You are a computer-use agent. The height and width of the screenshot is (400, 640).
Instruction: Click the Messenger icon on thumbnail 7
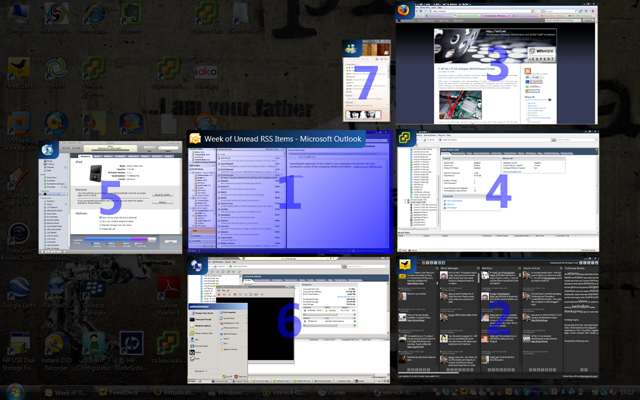click(351, 52)
